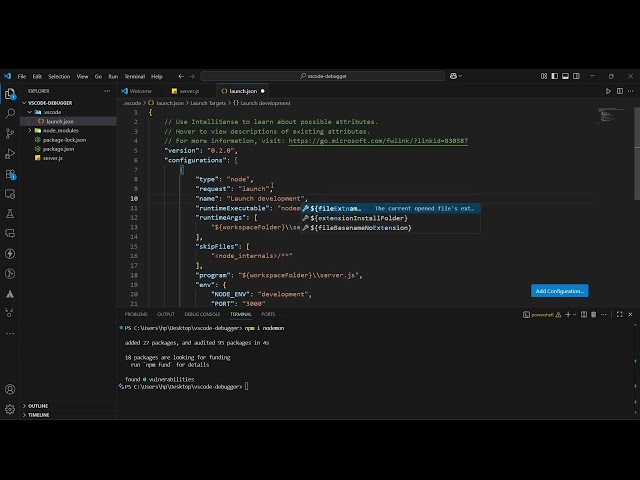Viewport: 640px width, 480px height.
Task: Customize layout icon in title bar
Action: [544, 76]
